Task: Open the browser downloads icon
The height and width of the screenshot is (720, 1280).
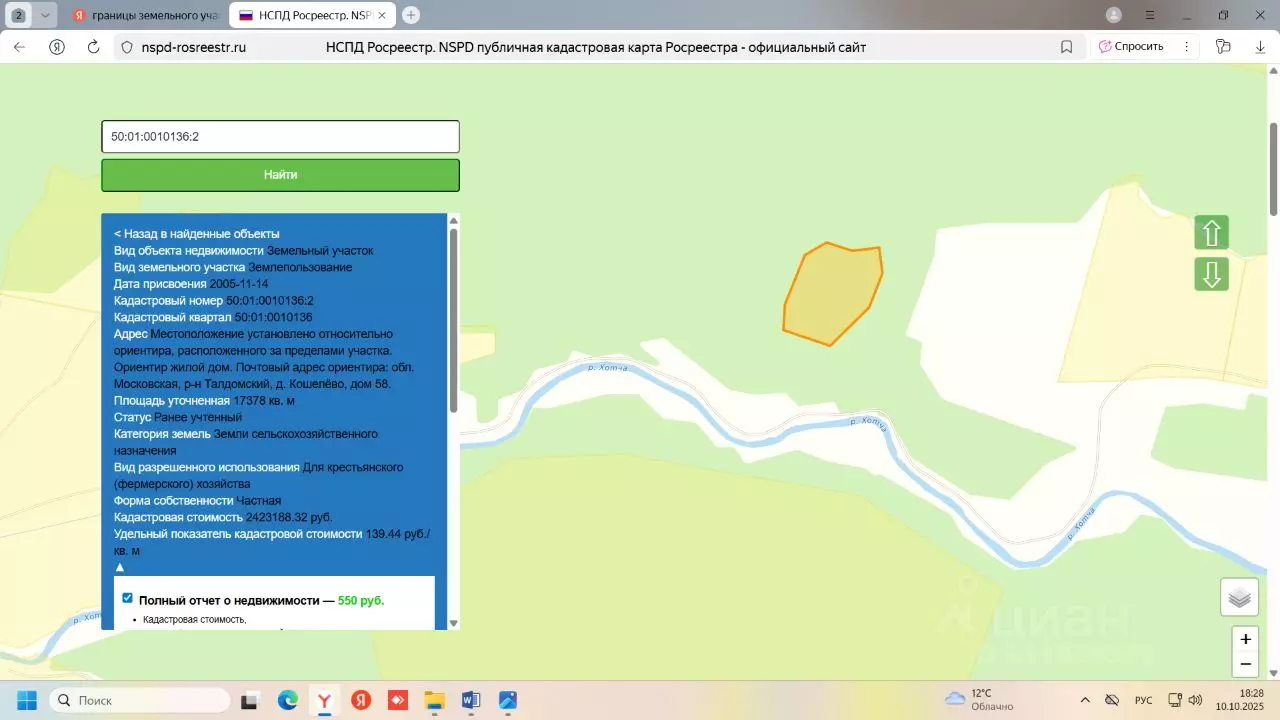Action: coord(1260,47)
